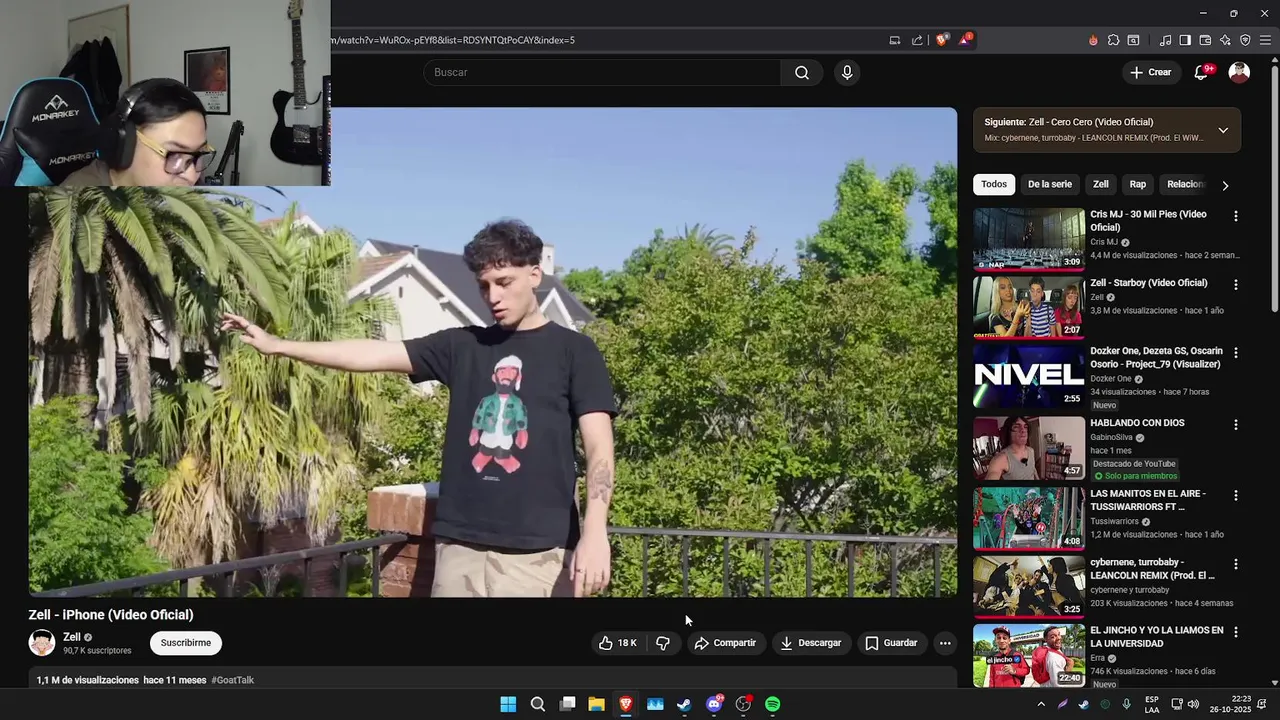Open more actions ellipsis under the video
The width and height of the screenshot is (1280, 720).
pyautogui.click(x=945, y=643)
